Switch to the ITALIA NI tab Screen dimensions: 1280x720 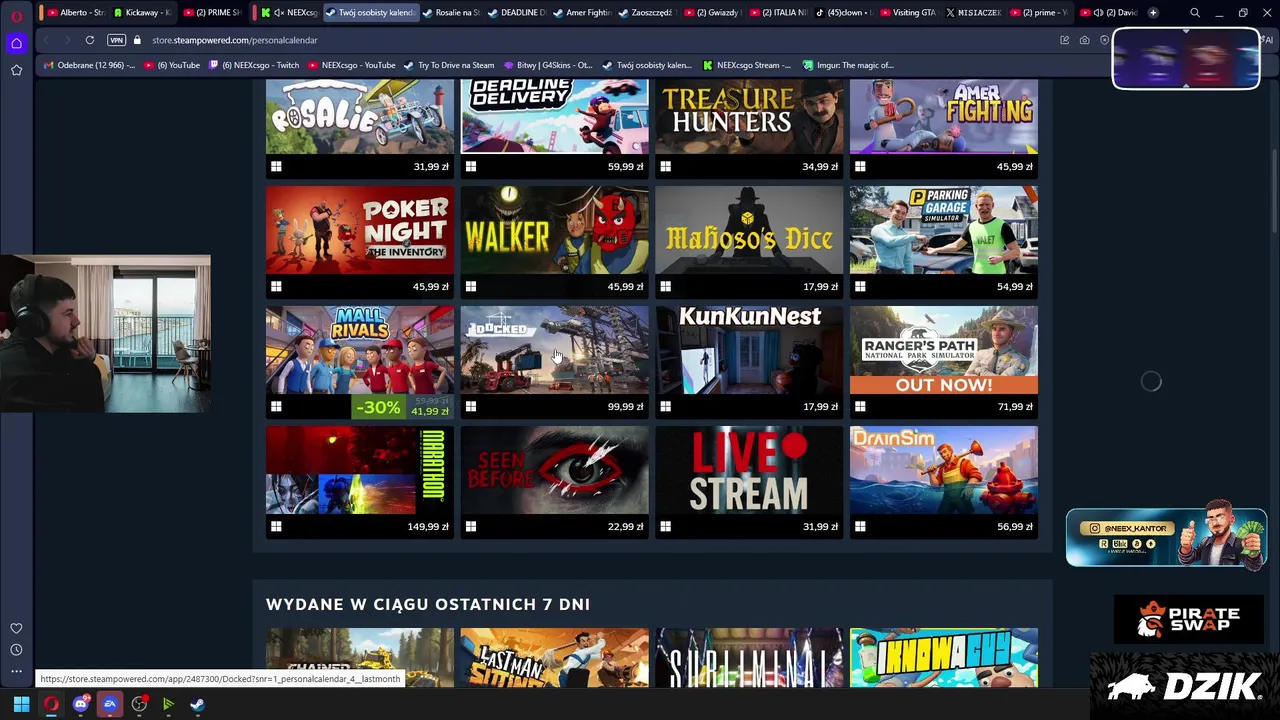776,13
